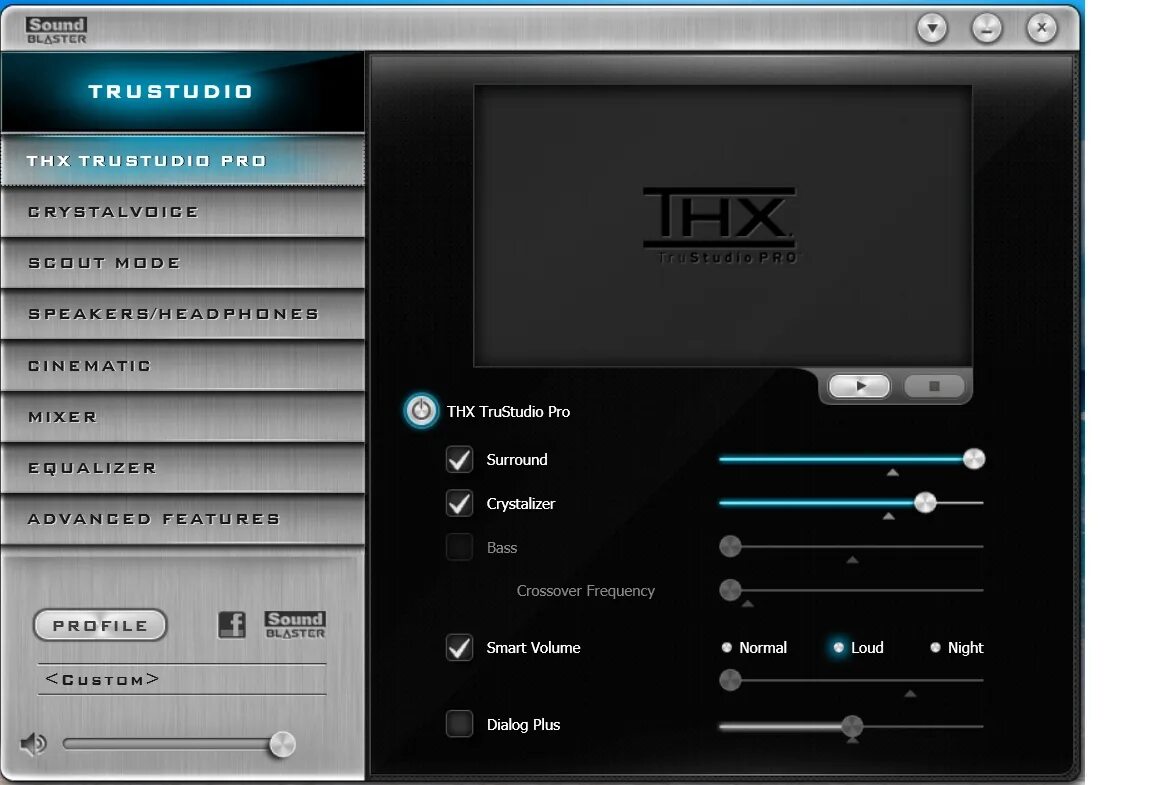Click the Bass slider handle

coord(730,546)
